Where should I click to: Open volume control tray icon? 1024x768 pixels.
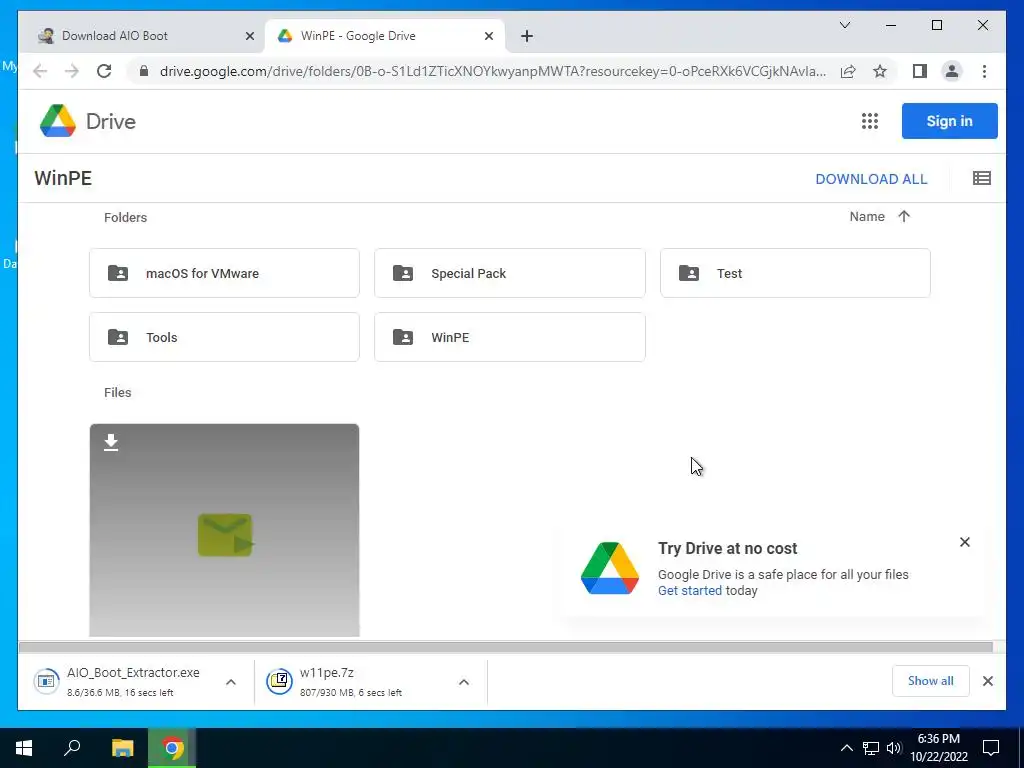pos(894,748)
